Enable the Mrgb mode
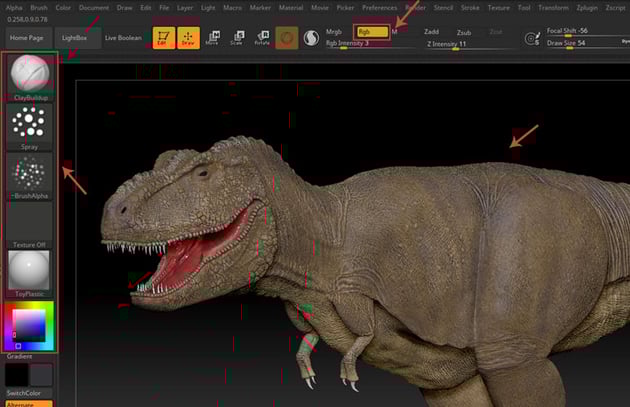 pyautogui.click(x=334, y=32)
